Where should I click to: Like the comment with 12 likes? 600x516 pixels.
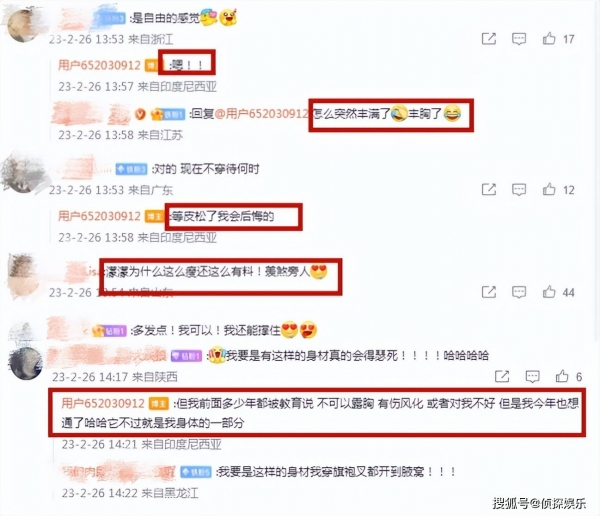(x=549, y=189)
